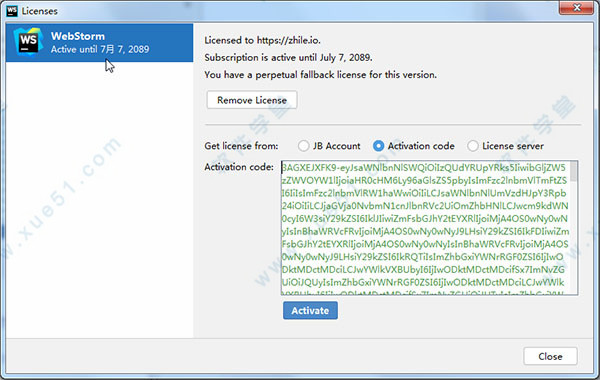The height and width of the screenshot is (380, 600).
Task: Click inside the Activation code text area
Action: pyautogui.click(x=426, y=228)
